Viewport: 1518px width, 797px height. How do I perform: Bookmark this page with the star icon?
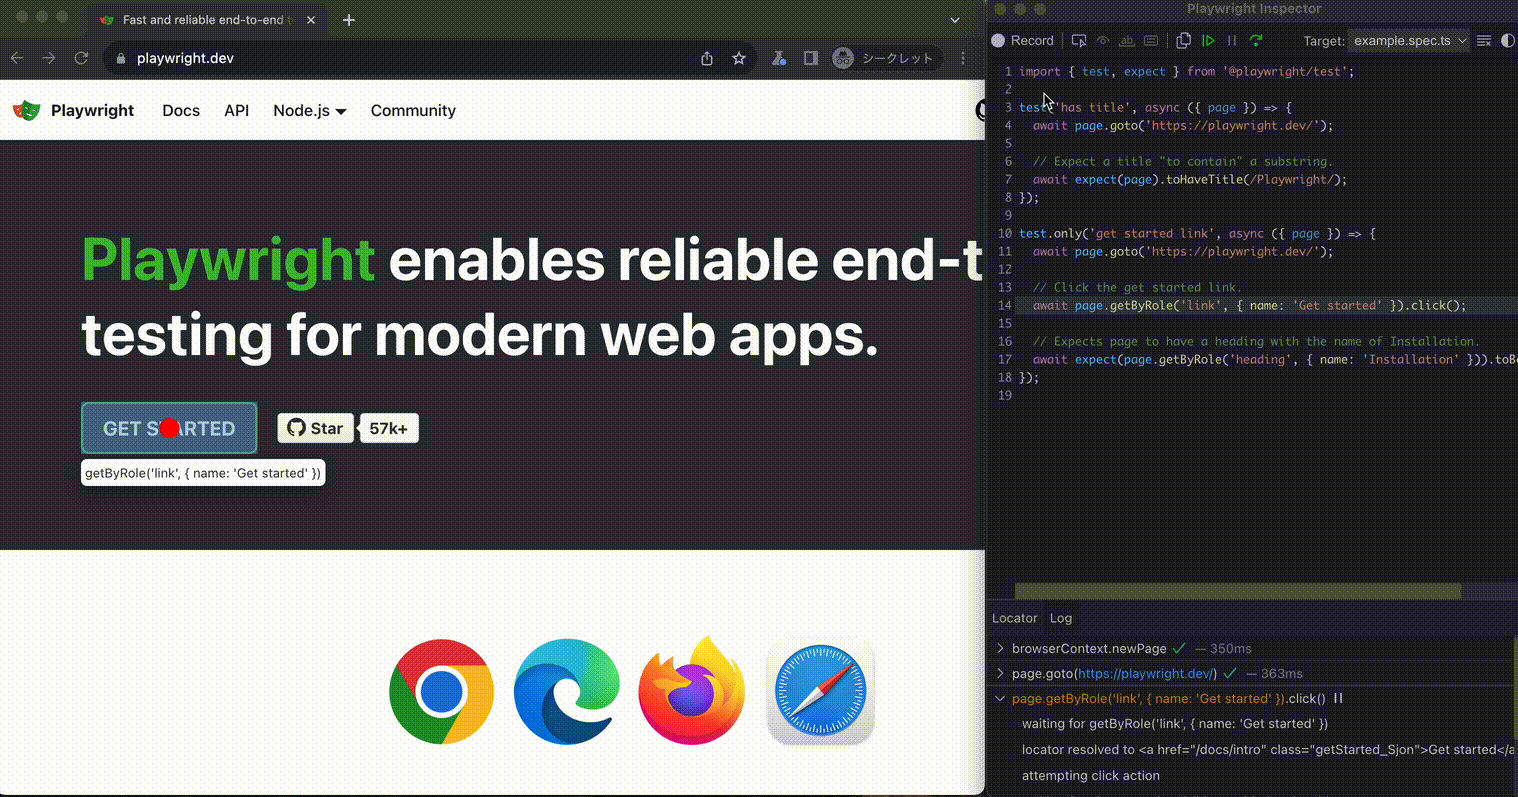(x=739, y=58)
